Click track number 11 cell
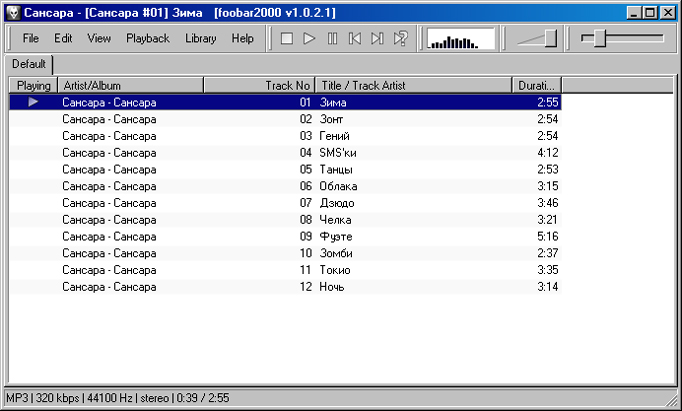The width and height of the screenshot is (682, 411). tap(306, 270)
